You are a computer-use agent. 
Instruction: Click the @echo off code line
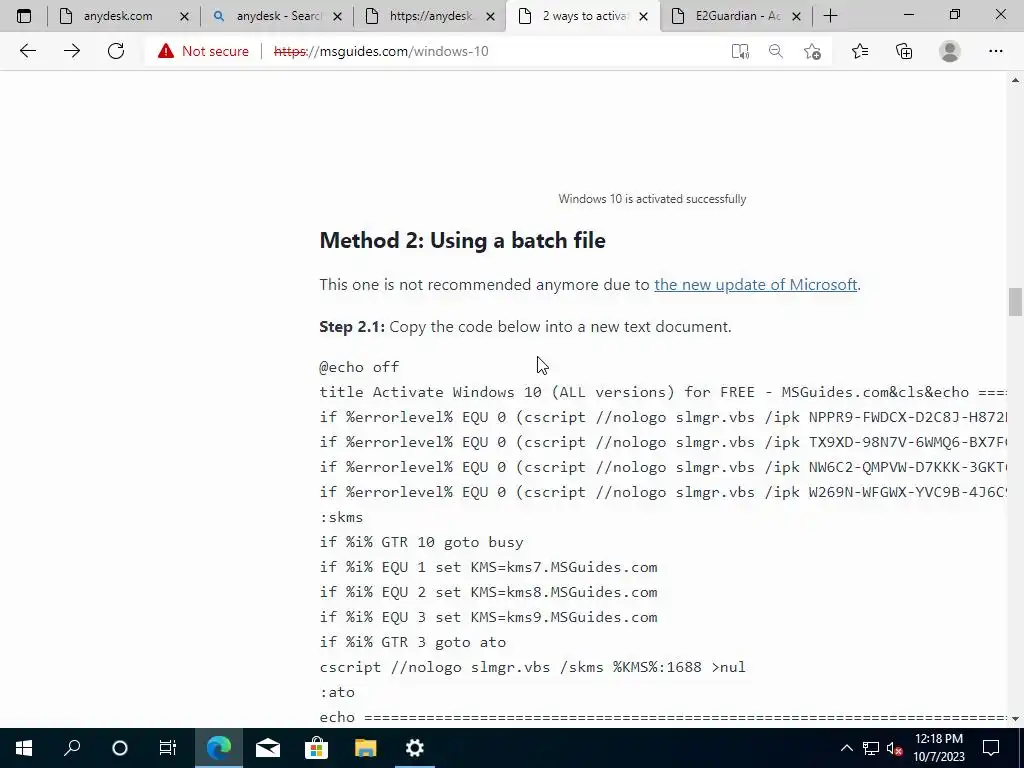359,367
